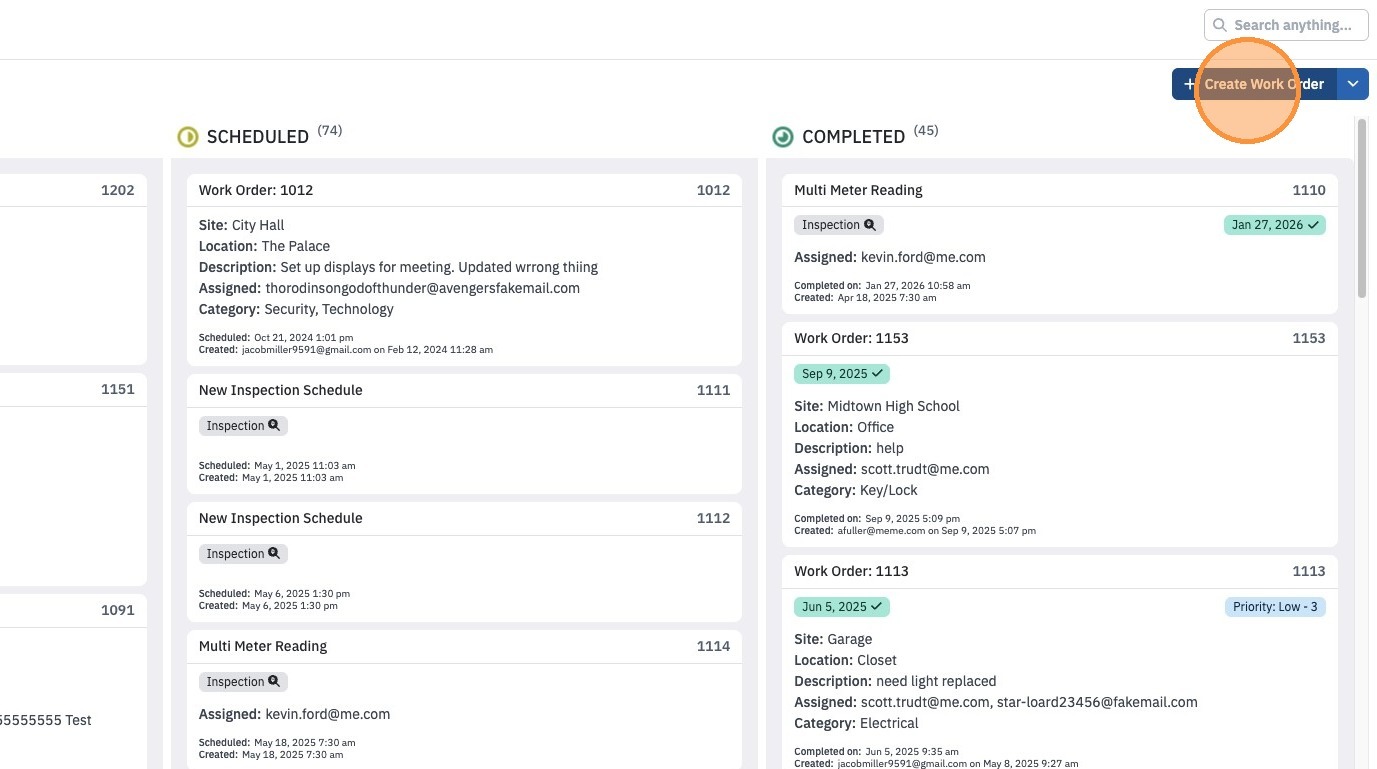Image resolution: width=1377 pixels, height=769 pixels.
Task: Click the Inspection magnifier icon on card 1111
Action: [274, 426]
